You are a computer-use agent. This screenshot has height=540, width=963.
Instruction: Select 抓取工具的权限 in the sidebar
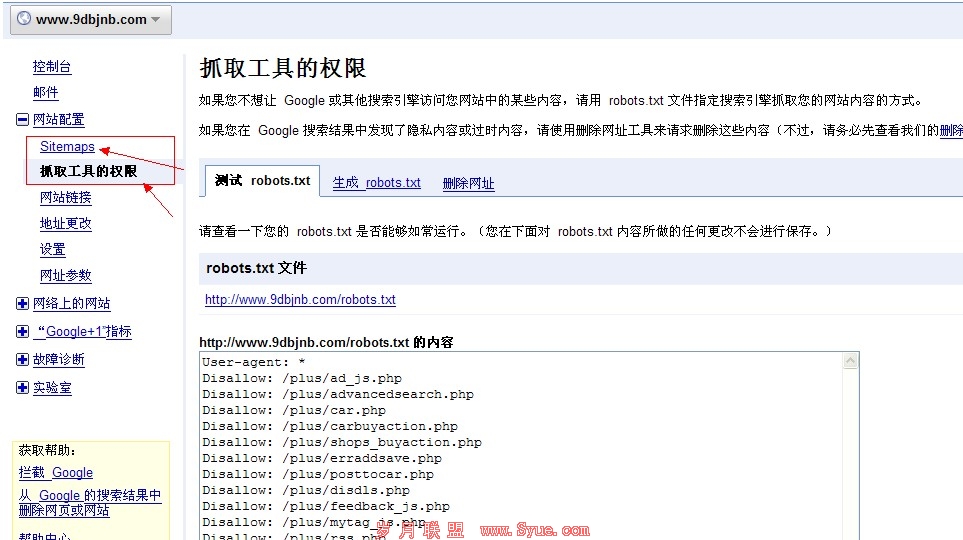point(88,172)
